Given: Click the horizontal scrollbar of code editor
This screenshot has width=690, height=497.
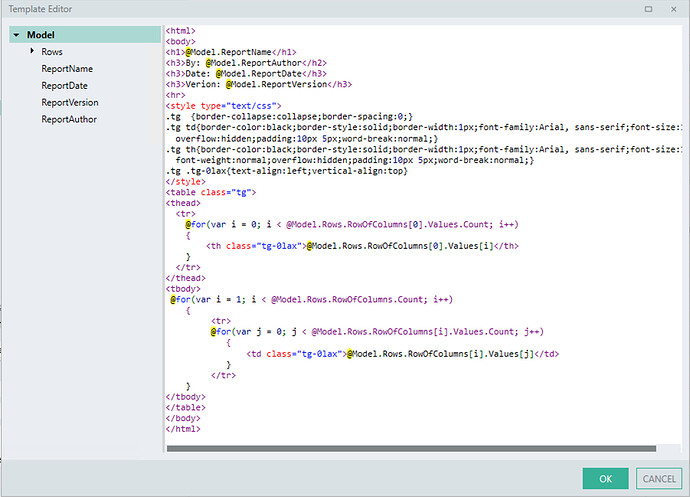Looking at the screenshot, I should tap(411, 449).
